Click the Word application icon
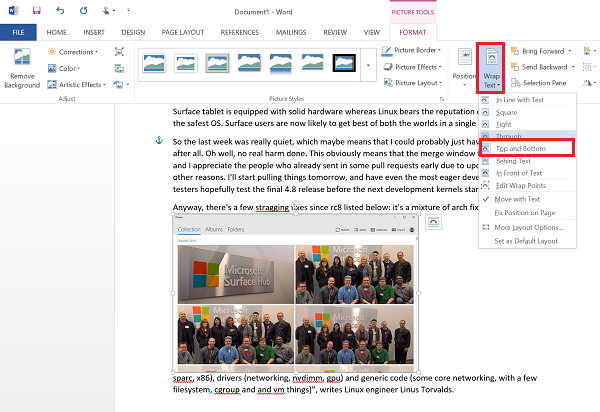Image resolution: width=600 pixels, height=412 pixels. (13, 11)
